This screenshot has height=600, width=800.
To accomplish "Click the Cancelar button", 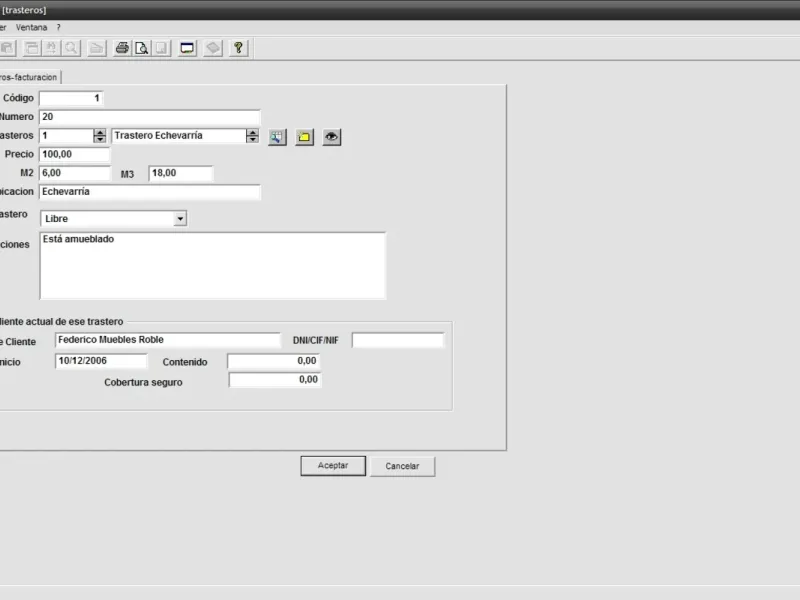I will [x=403, y=466].
